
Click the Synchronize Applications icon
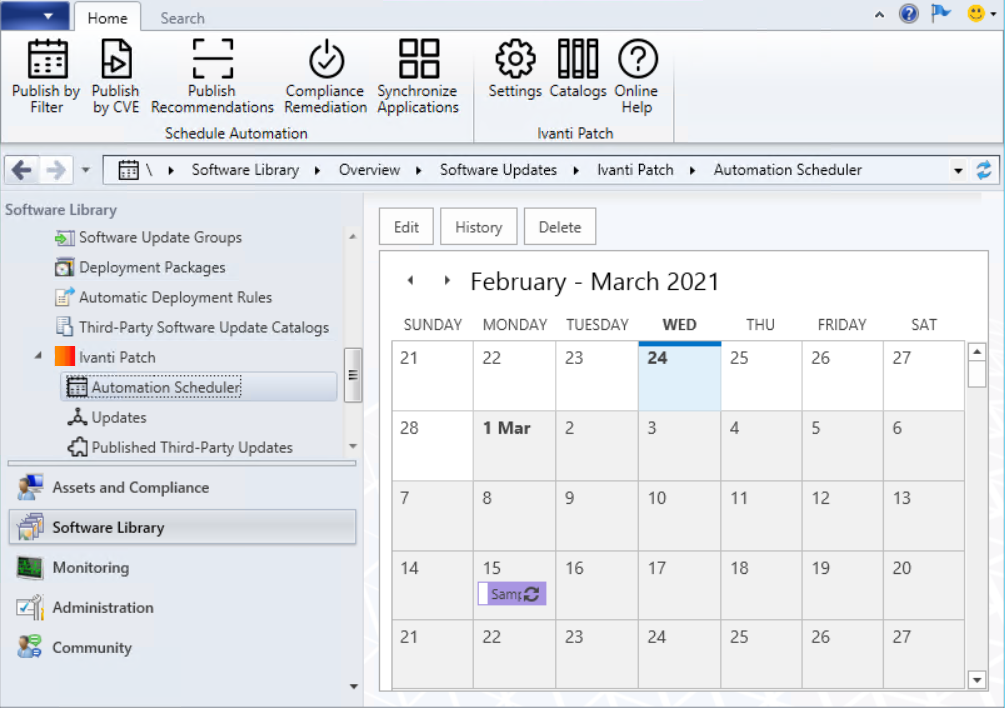(x=418, y=60)
